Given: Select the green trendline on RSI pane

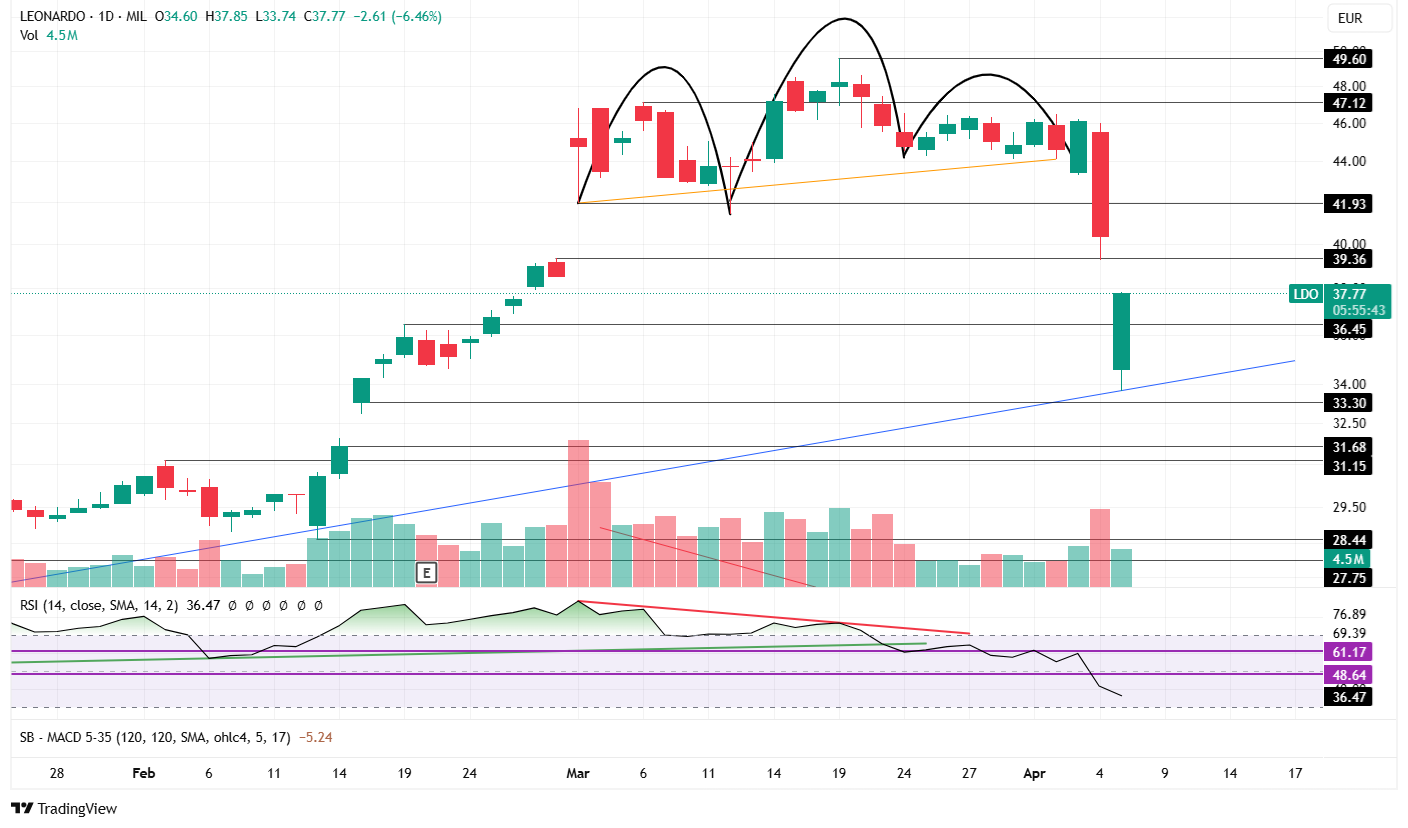Looking at the screenshot, I should coord(470,653).
